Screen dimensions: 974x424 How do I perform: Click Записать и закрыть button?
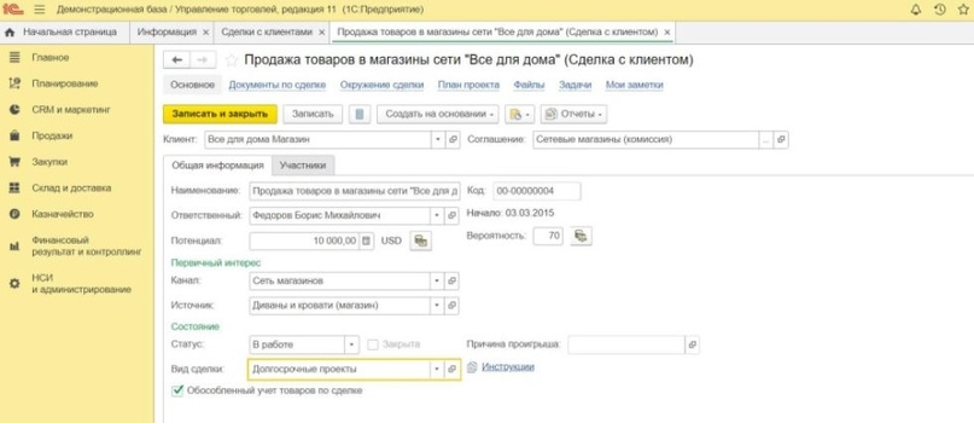pyautogui.click(x=220, y=114)
